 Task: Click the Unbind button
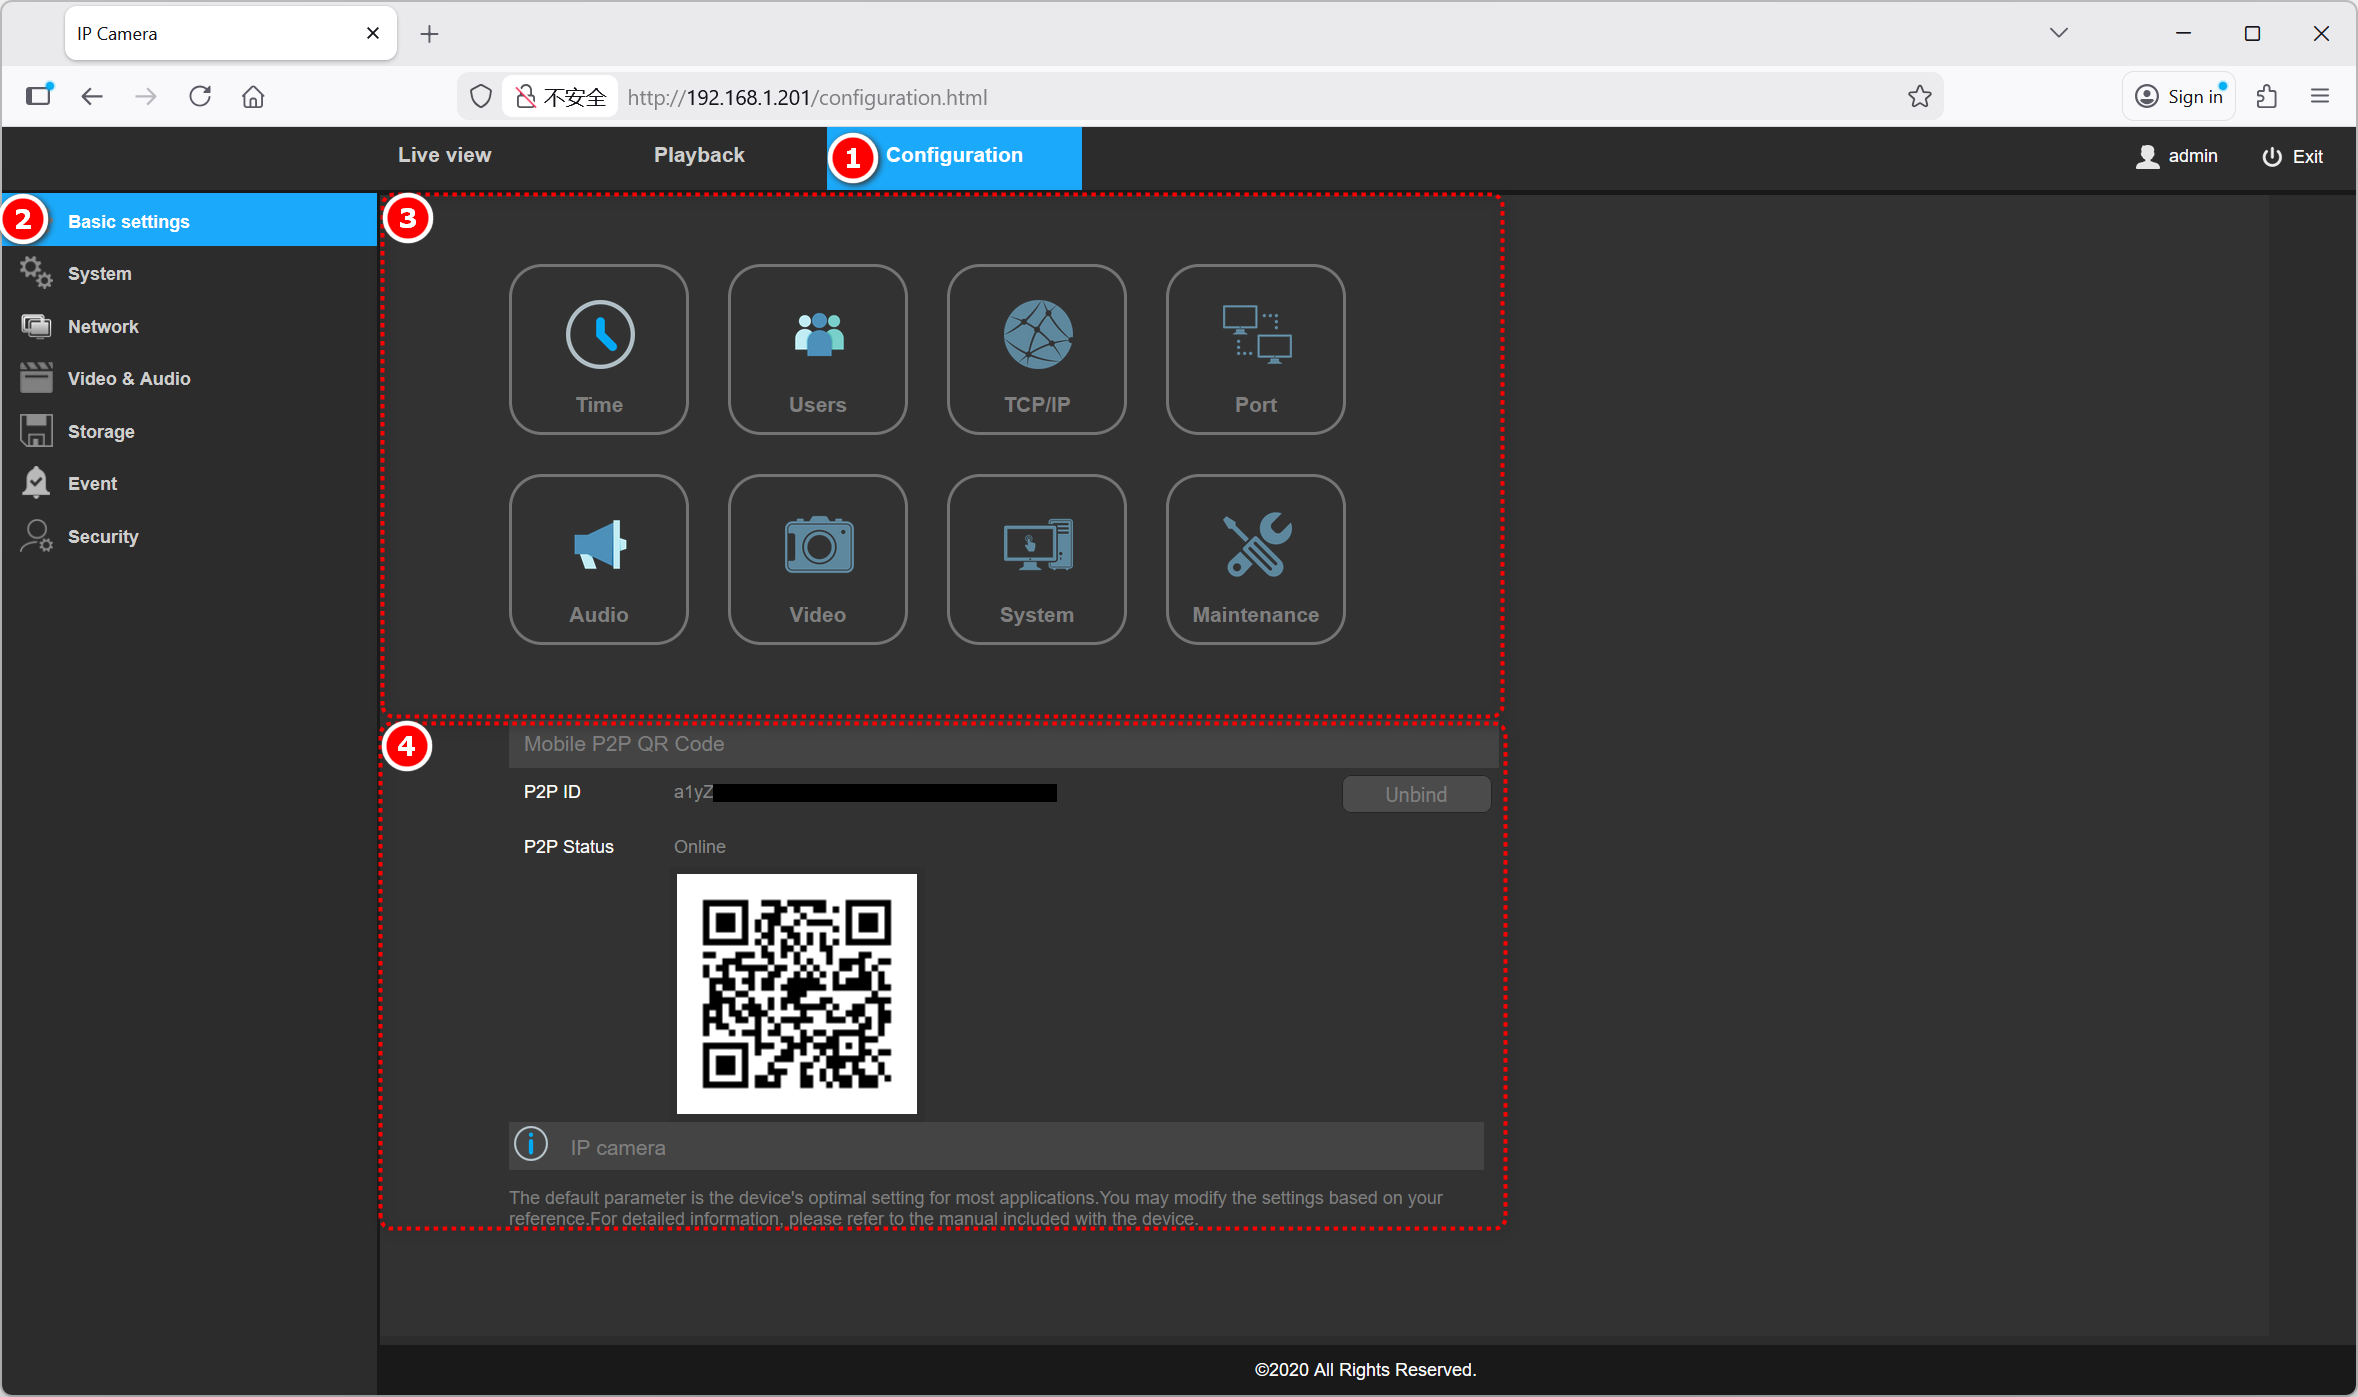pos(1415,794)
